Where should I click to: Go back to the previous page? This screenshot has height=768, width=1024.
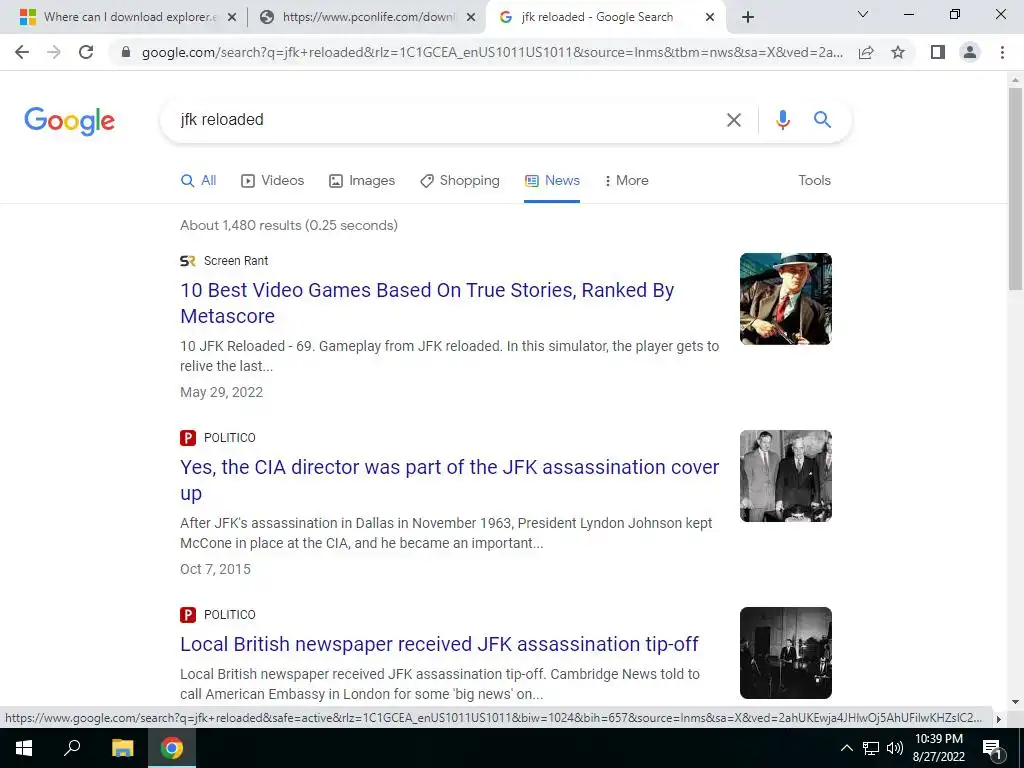22,52
